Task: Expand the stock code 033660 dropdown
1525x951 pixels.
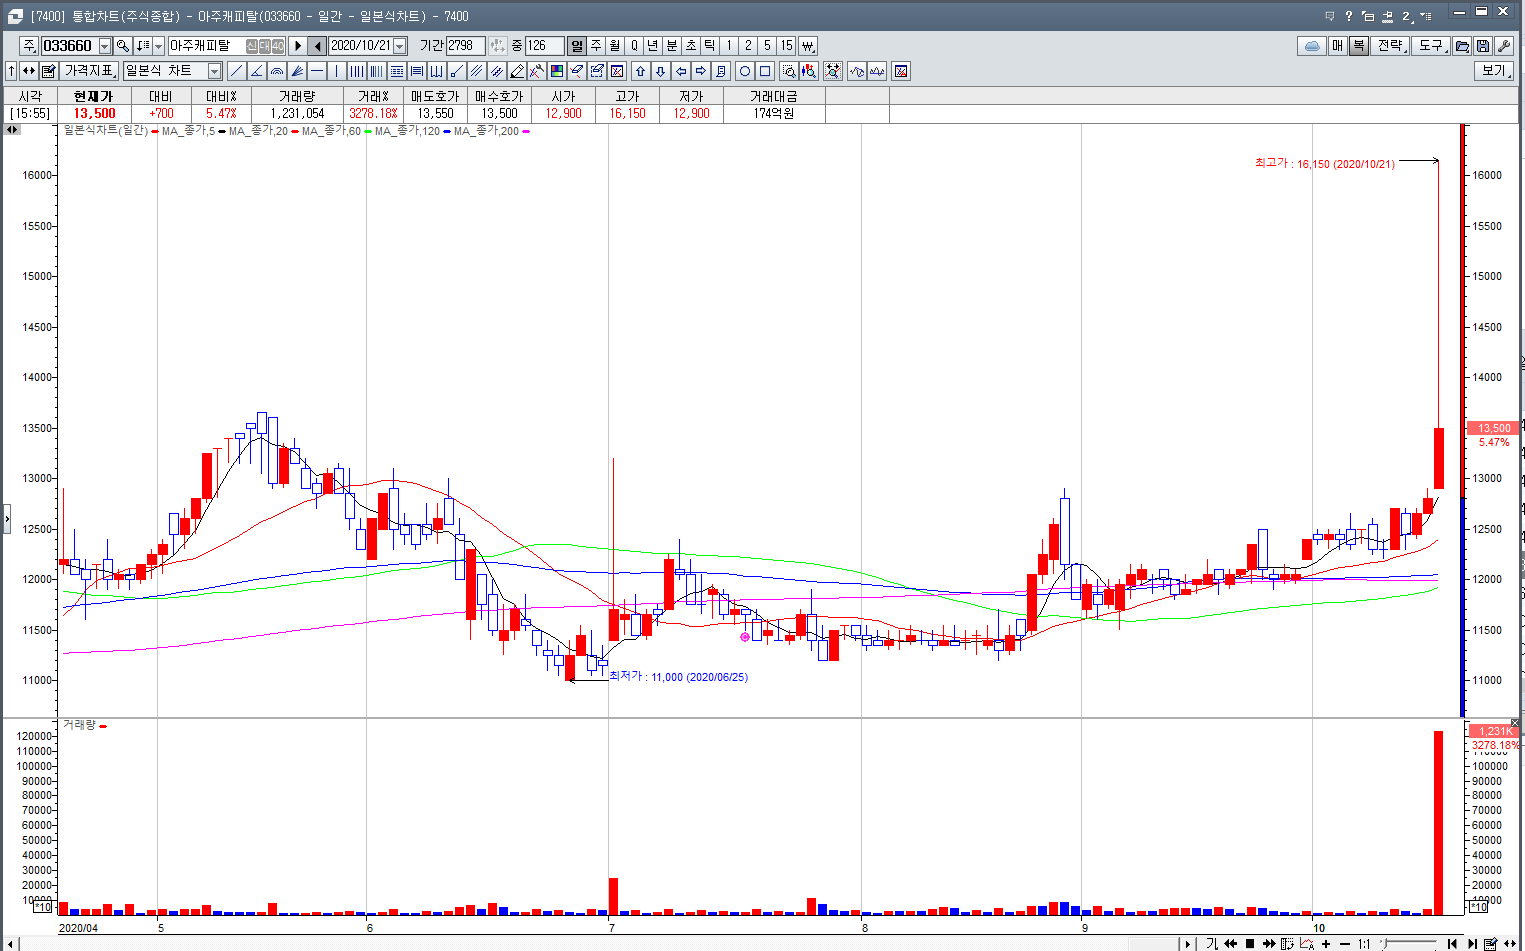Action: pos(105,46)
